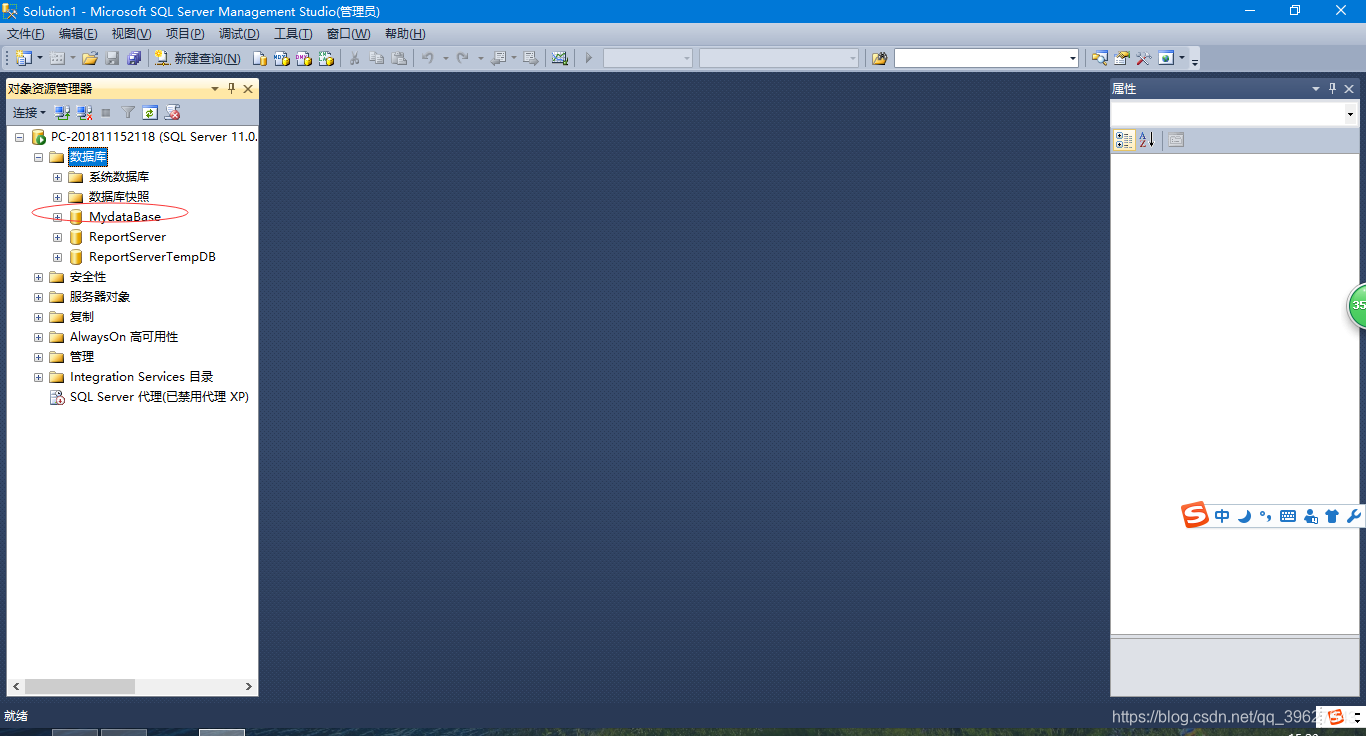Click the Open File folder icon
The height and width of the screenshot is (736, 1366).
90,58
